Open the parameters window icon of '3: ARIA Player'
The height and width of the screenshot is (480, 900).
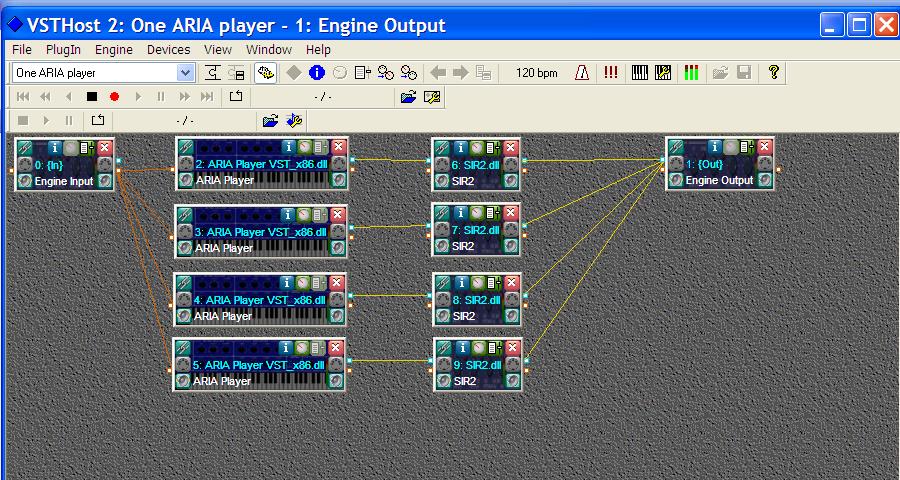pyautogui.click(x=319, y=215)
